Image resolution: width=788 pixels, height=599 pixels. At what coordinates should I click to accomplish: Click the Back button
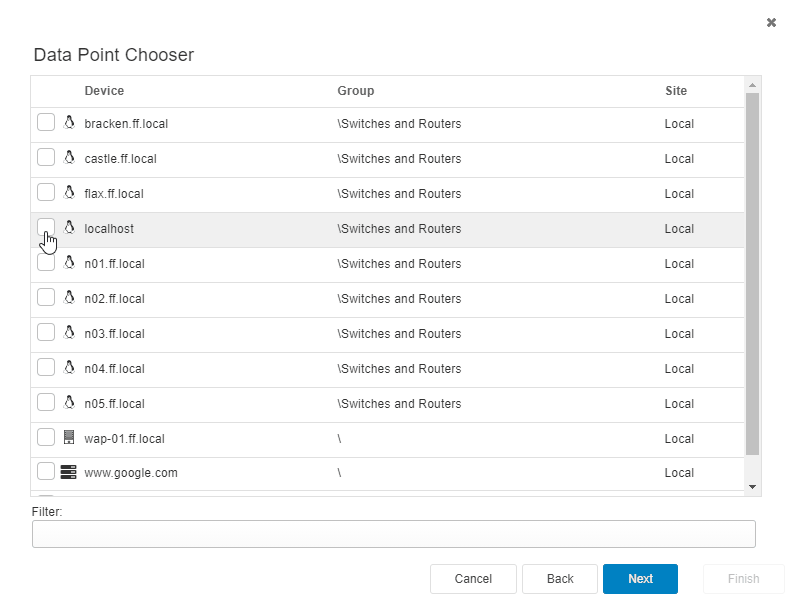560,579
